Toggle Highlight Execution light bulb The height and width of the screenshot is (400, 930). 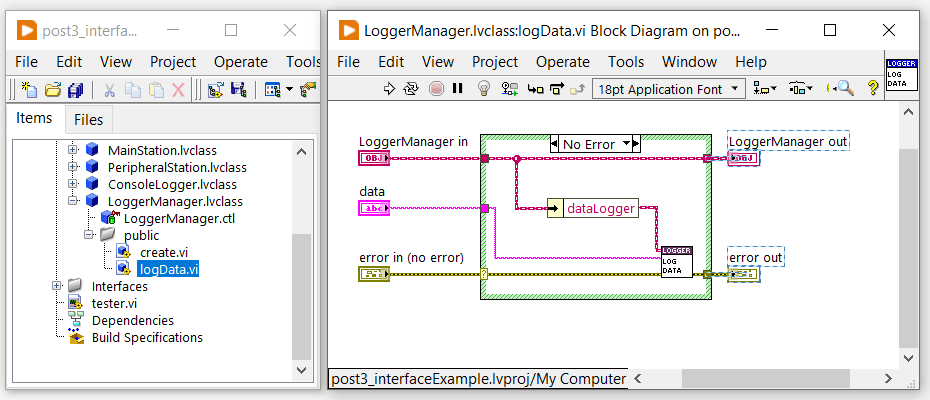(x=485, y=88)
